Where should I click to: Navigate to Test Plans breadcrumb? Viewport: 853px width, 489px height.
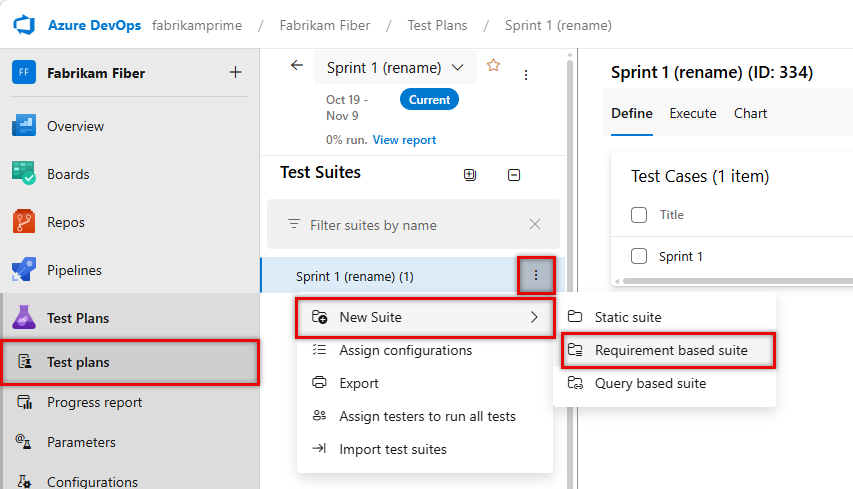(437, 26)
